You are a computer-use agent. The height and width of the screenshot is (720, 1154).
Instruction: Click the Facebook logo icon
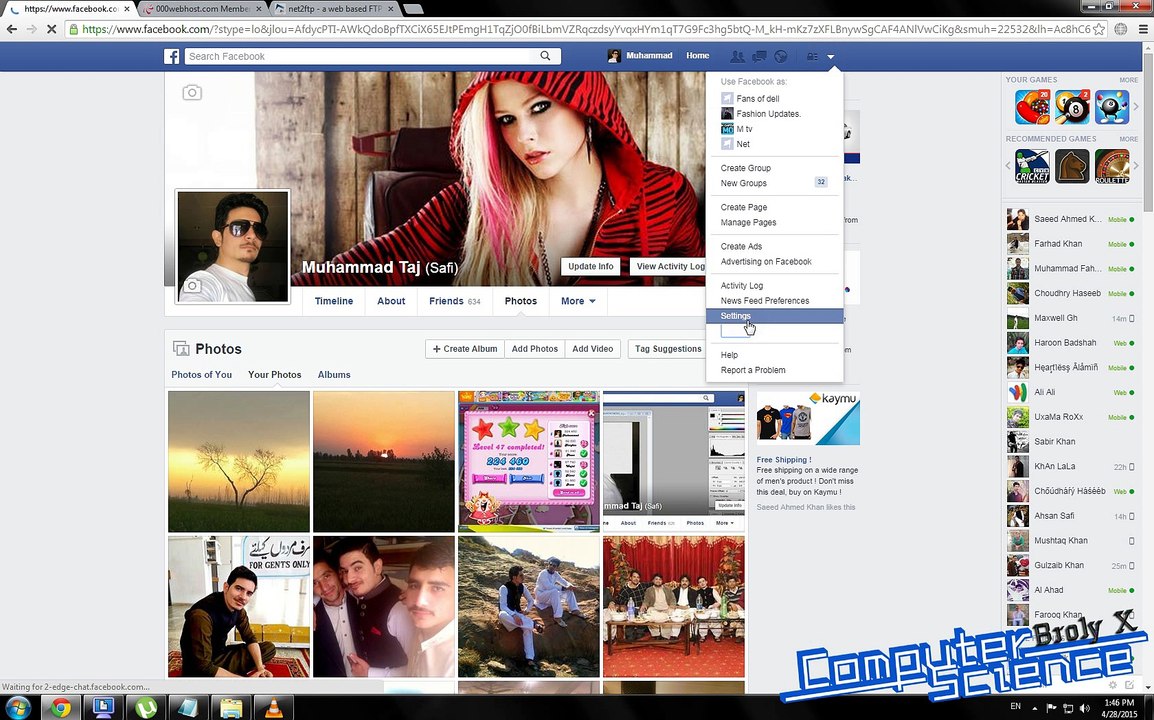(171, 57)
